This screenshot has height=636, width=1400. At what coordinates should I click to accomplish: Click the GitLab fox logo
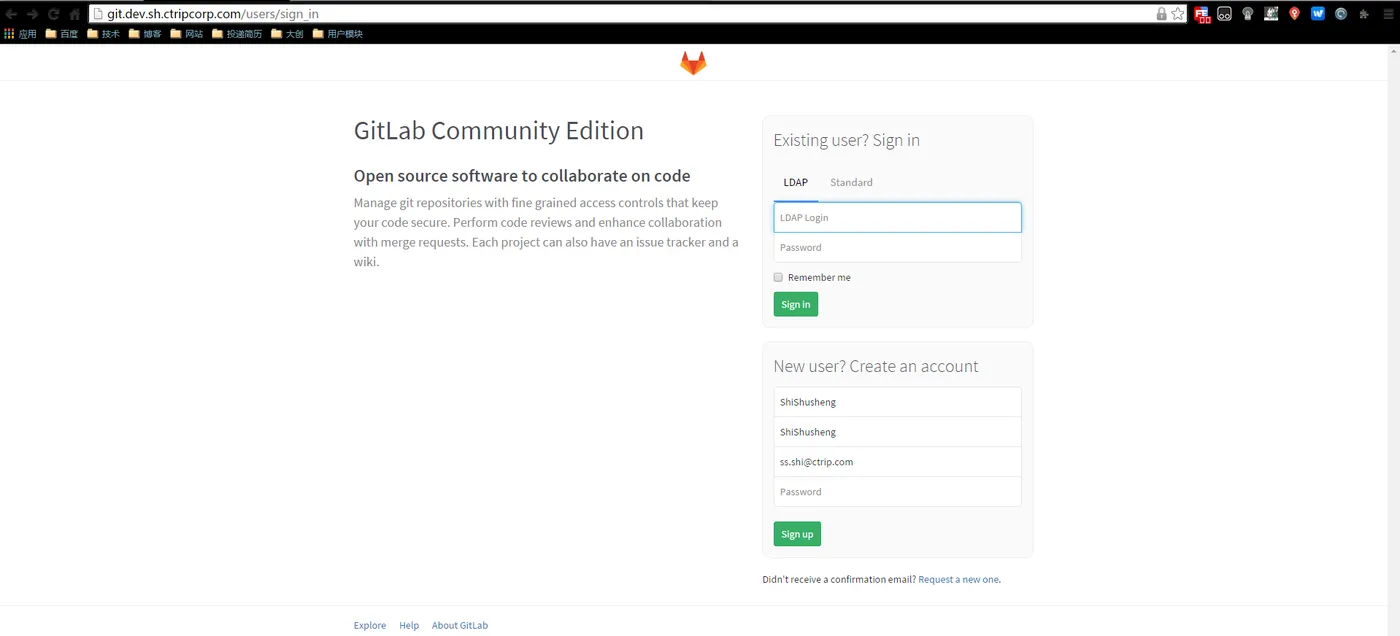[x=693, y=64]
